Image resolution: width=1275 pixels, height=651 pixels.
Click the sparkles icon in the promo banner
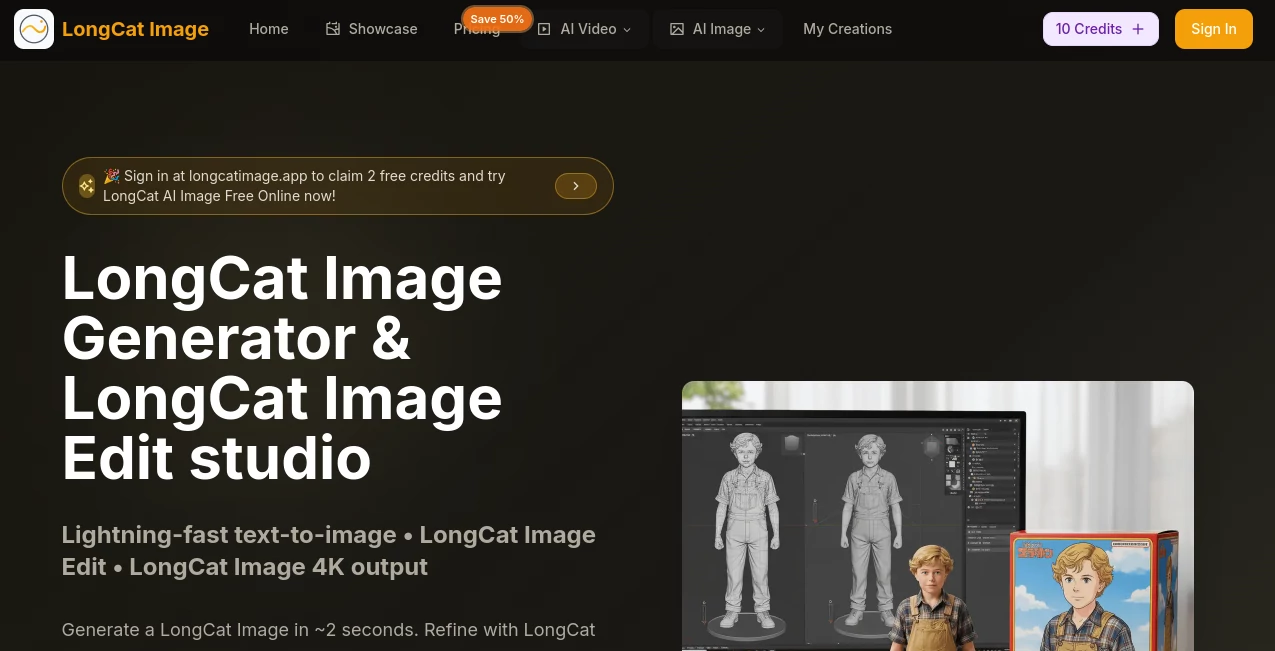tap(87, 186)
